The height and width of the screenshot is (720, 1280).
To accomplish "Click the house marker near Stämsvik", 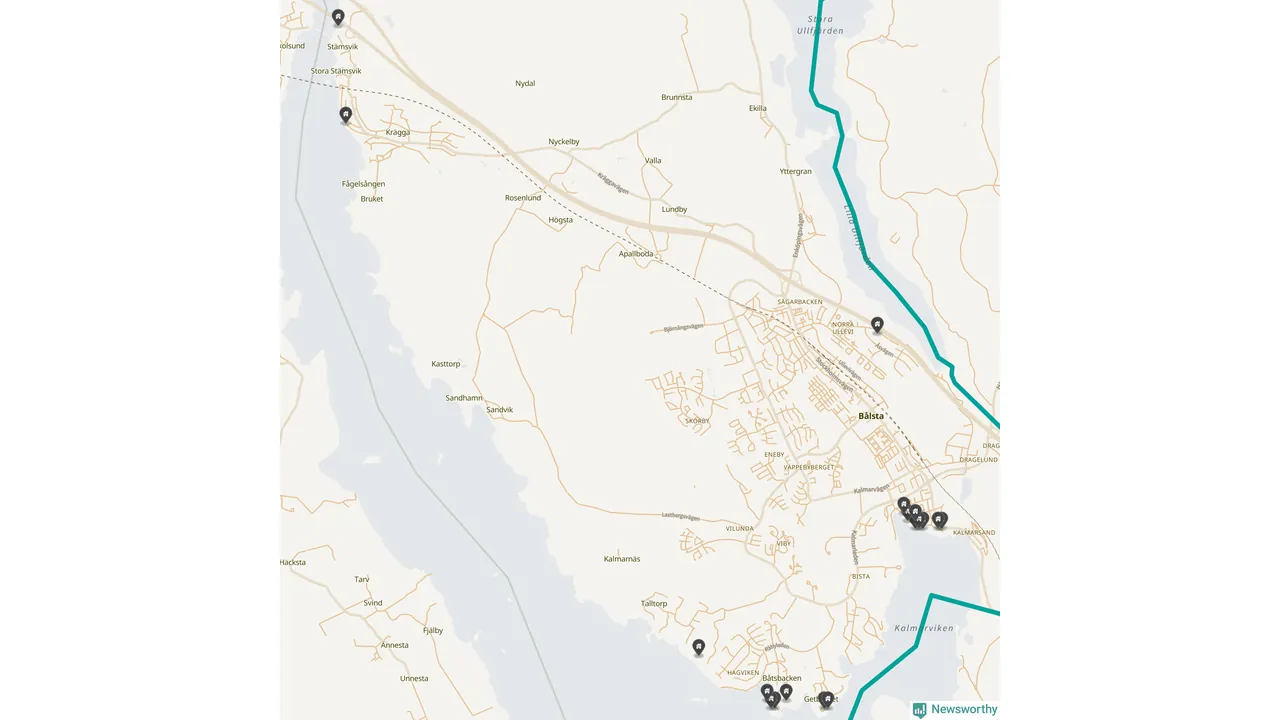I will [338, 16].
